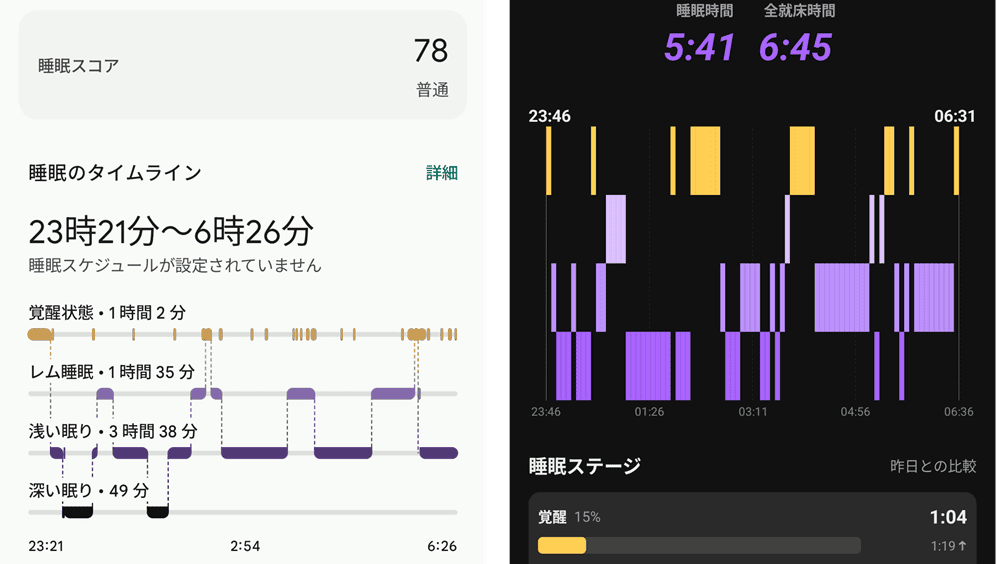Viewport: 1000px width, 564px height.
Task: Click the 06:31 end time above chart
Action: click(955, 116)
